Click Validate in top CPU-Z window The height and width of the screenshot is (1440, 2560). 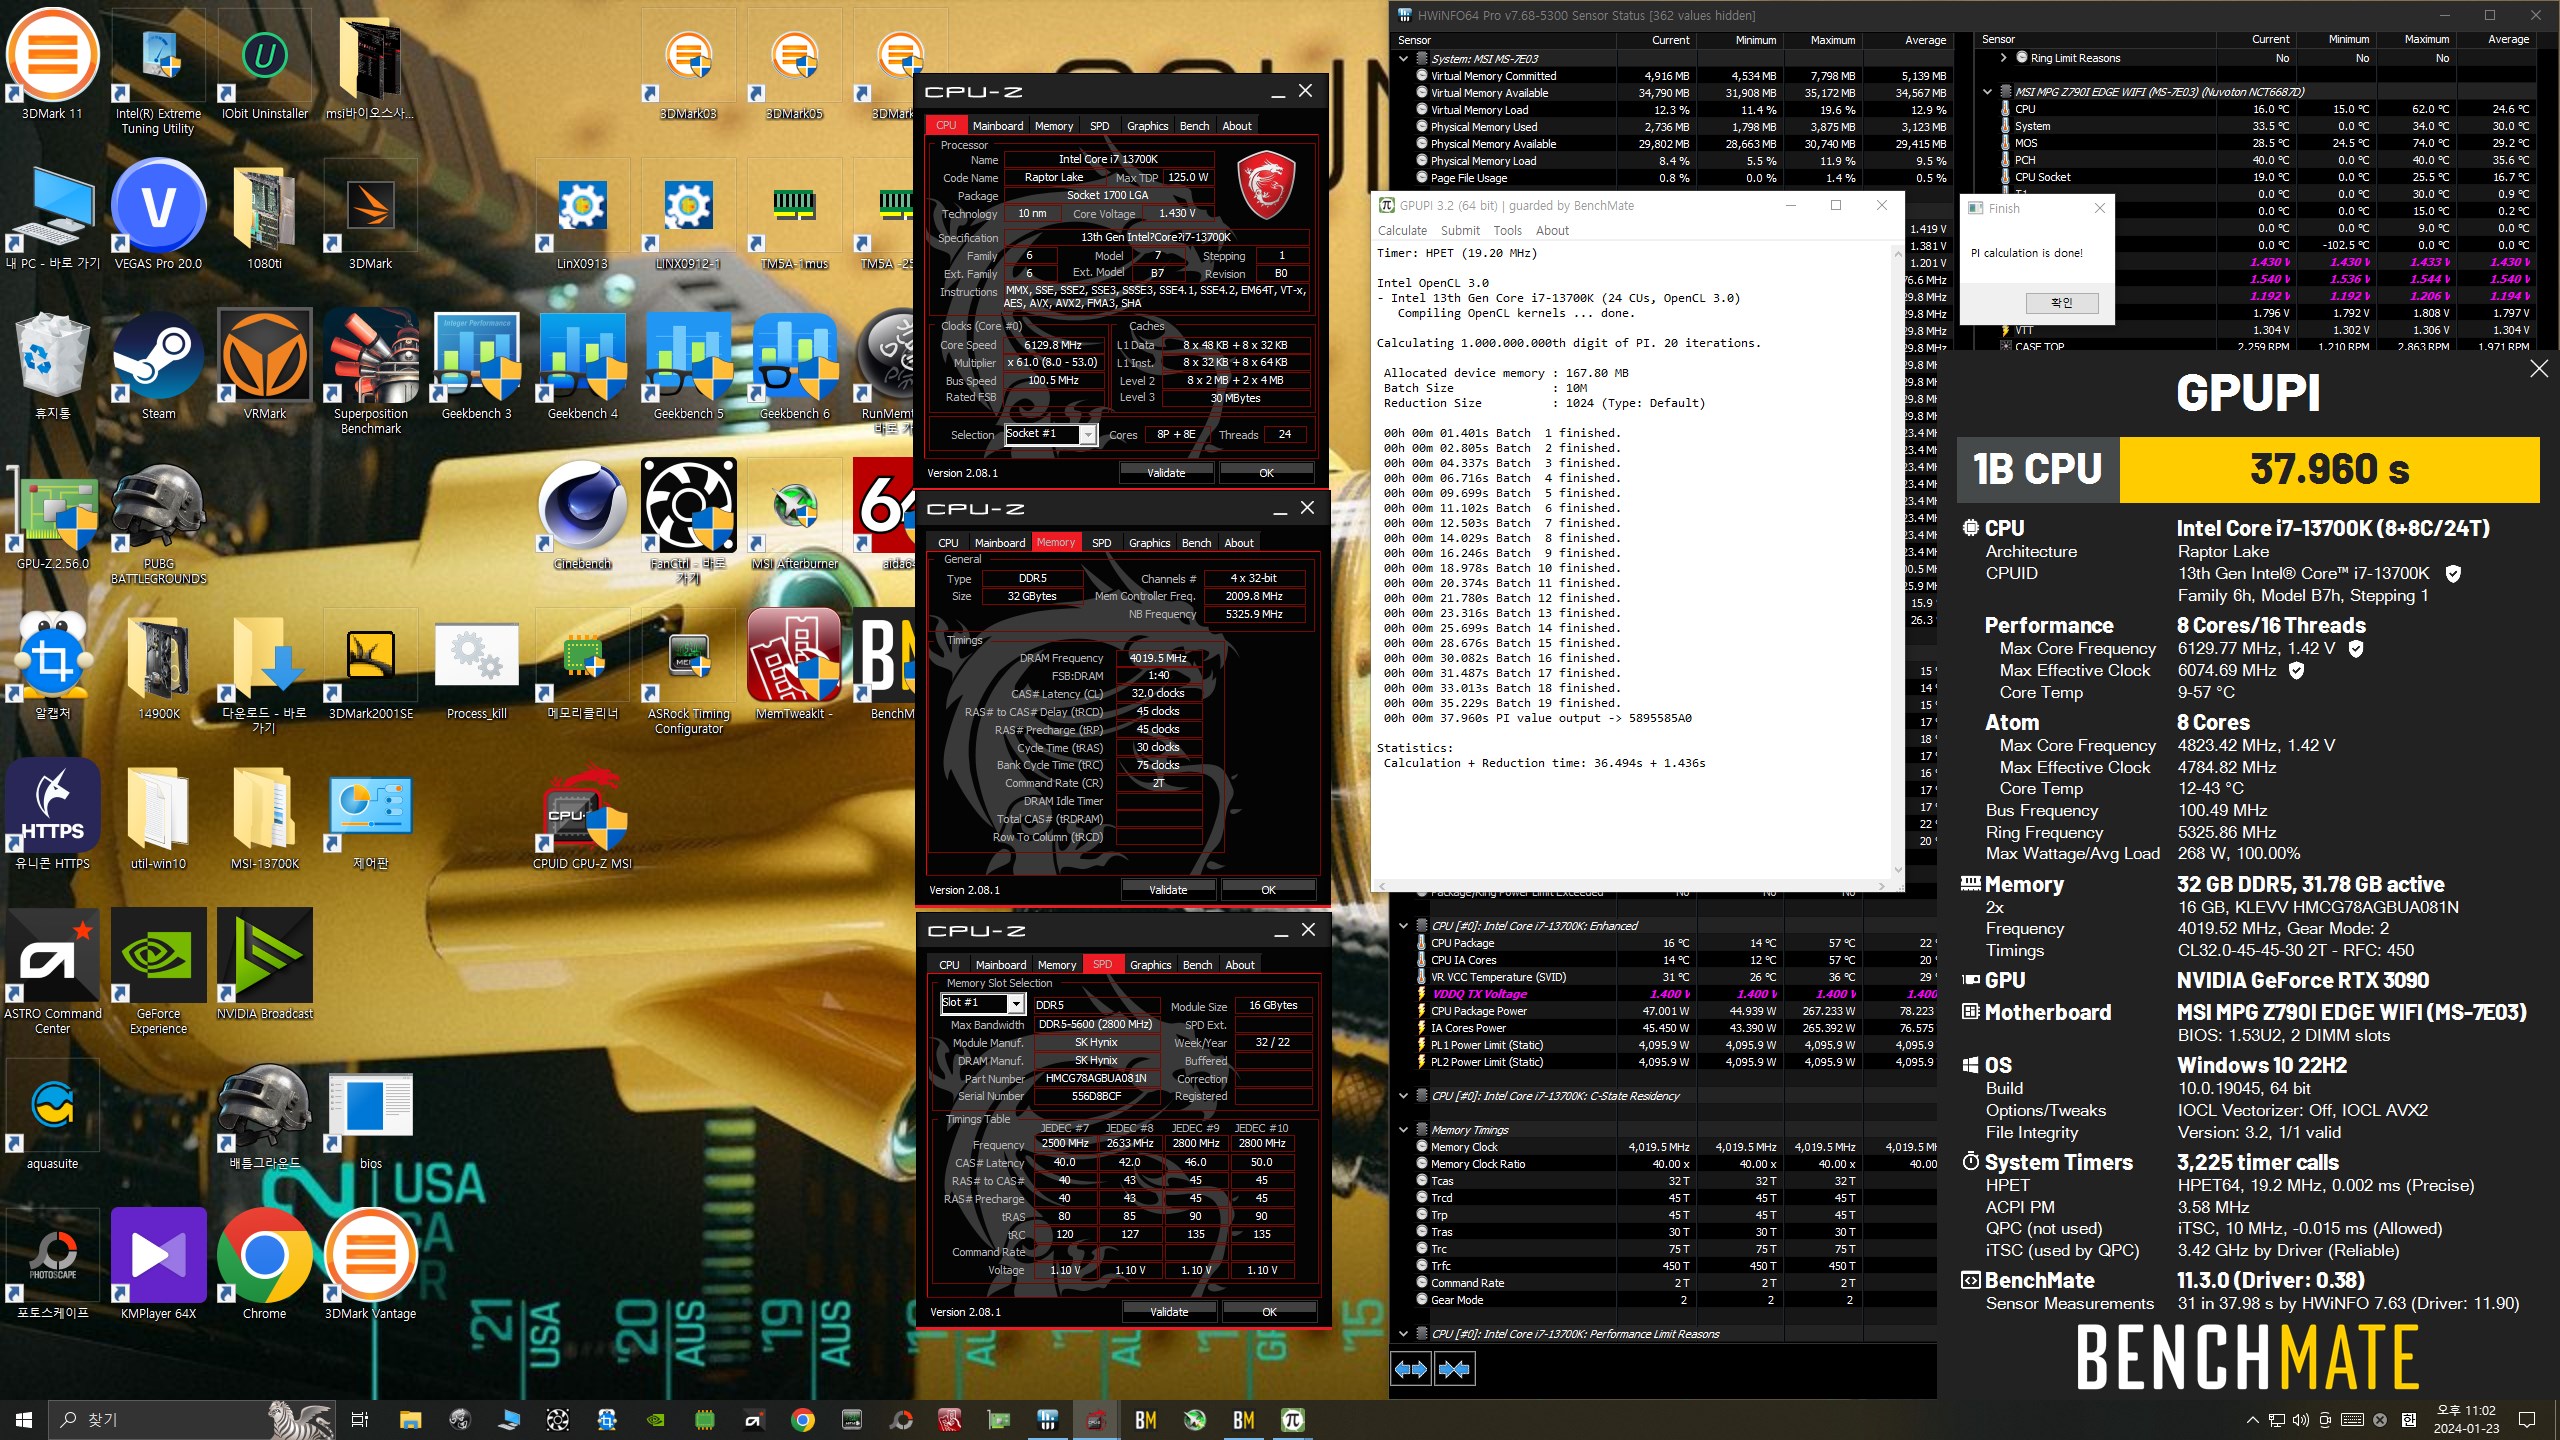(x=1166, y=473)
